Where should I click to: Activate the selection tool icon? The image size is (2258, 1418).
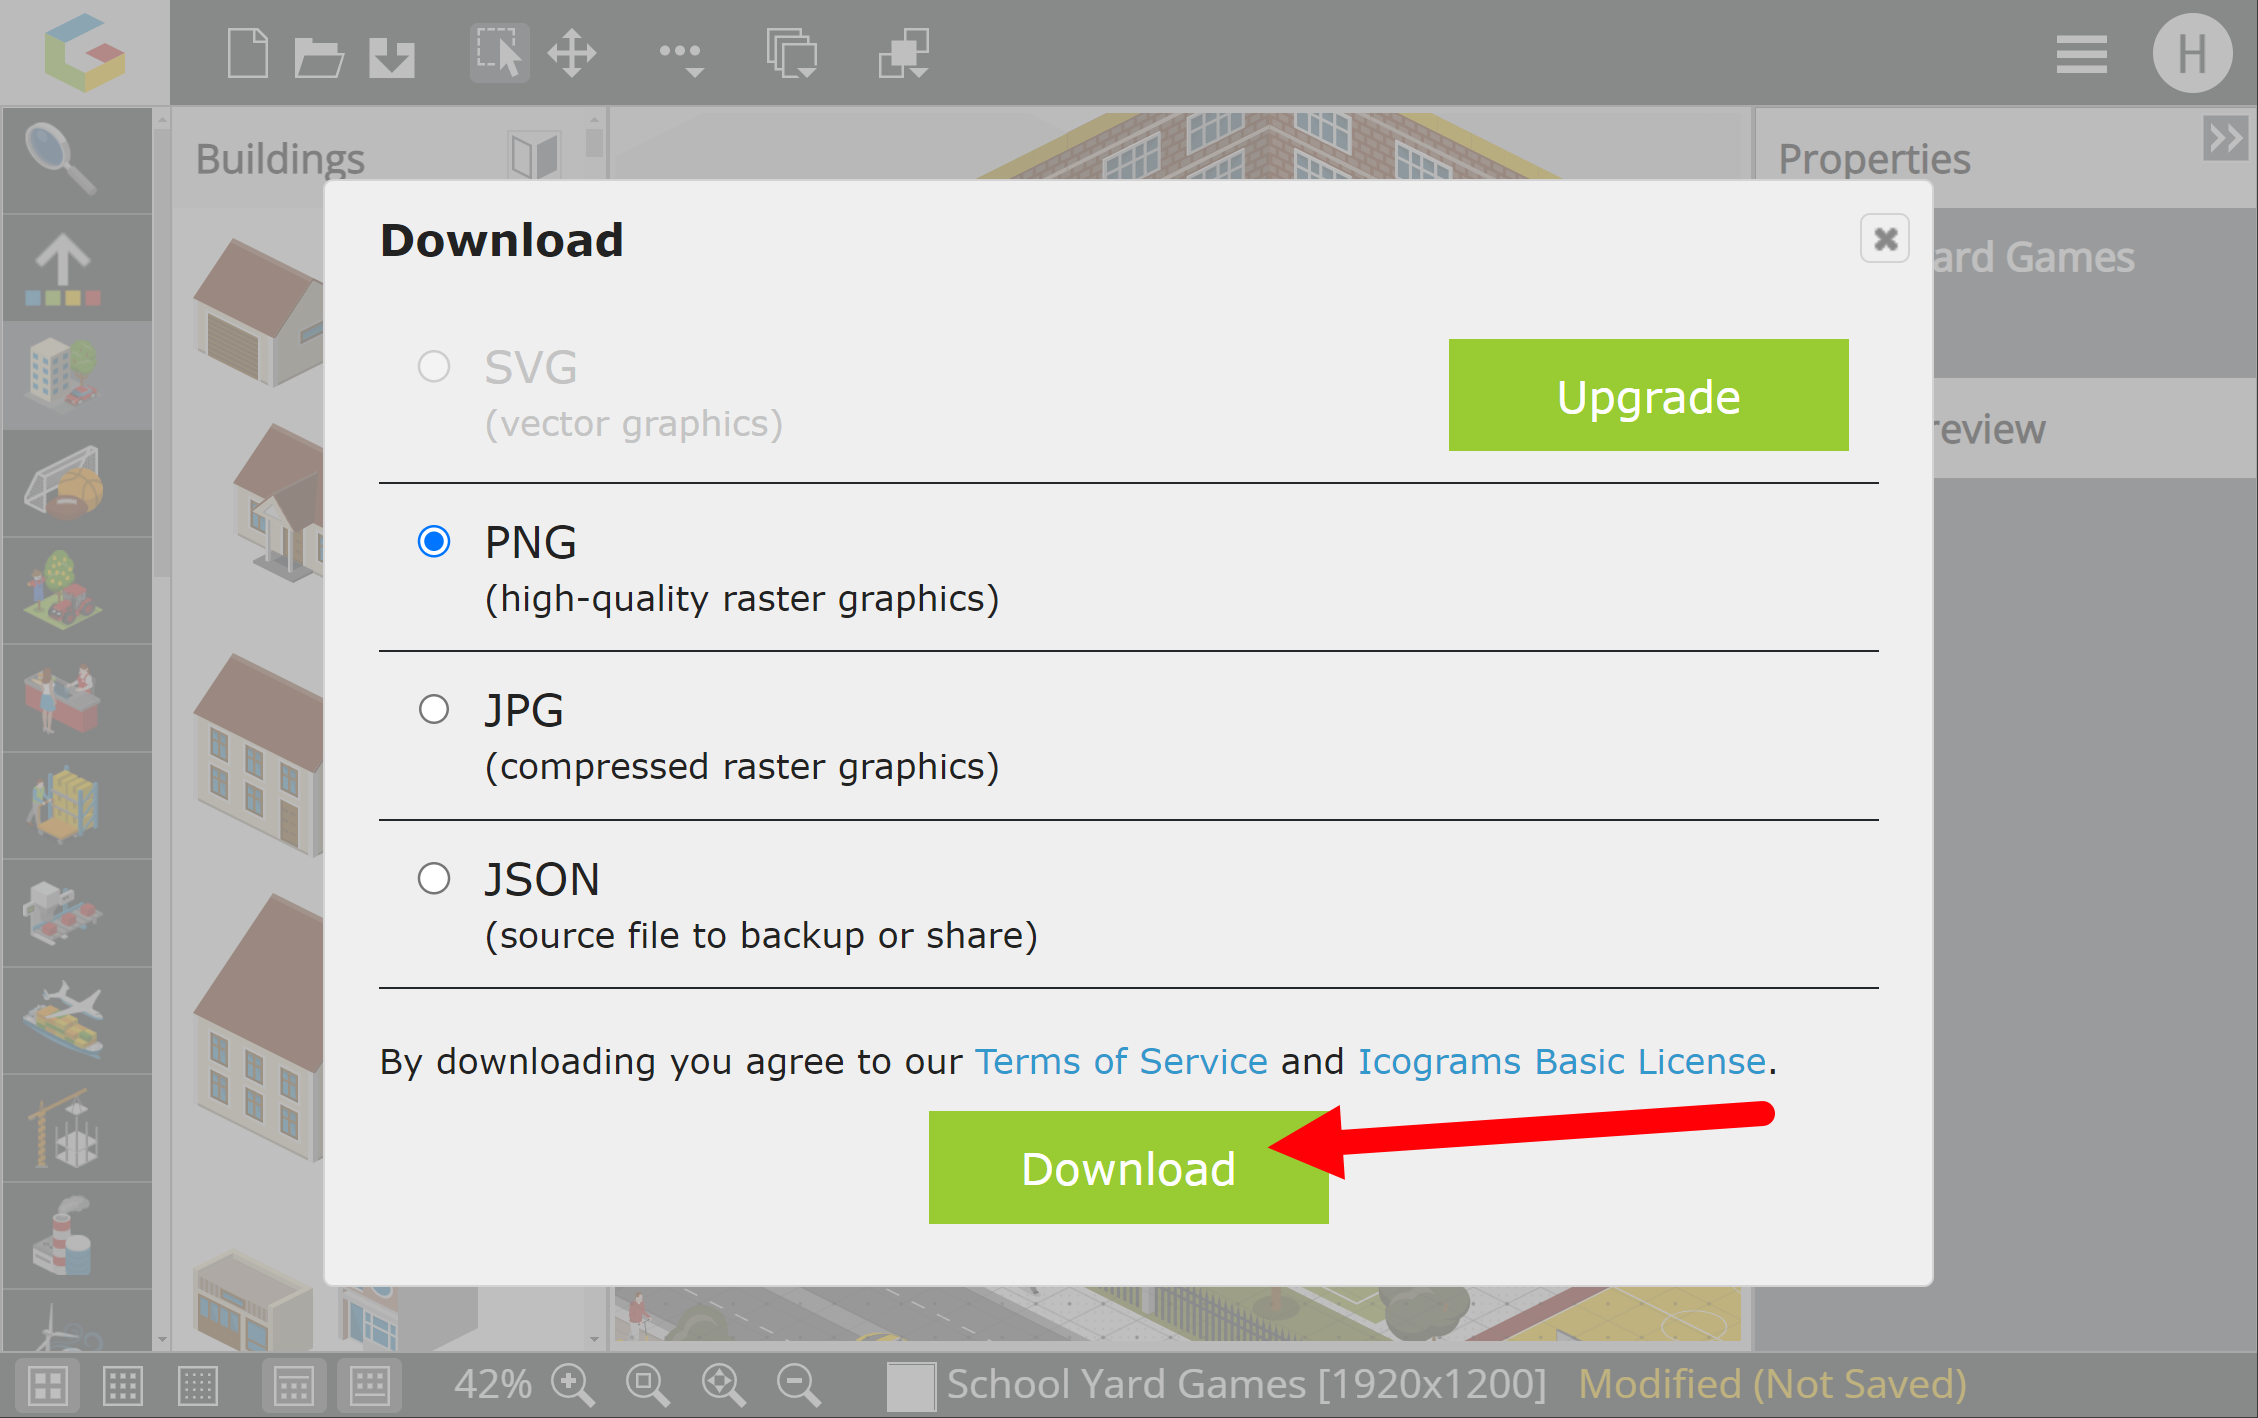[x=499, y=53]
